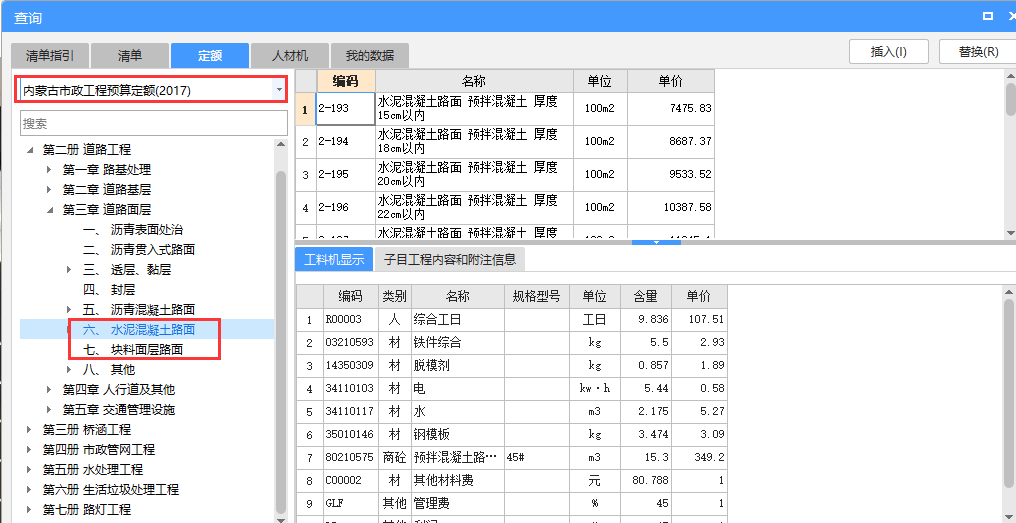Select quota code 2-196 cell
The image size is (1016, 523).
coord(345,208)
